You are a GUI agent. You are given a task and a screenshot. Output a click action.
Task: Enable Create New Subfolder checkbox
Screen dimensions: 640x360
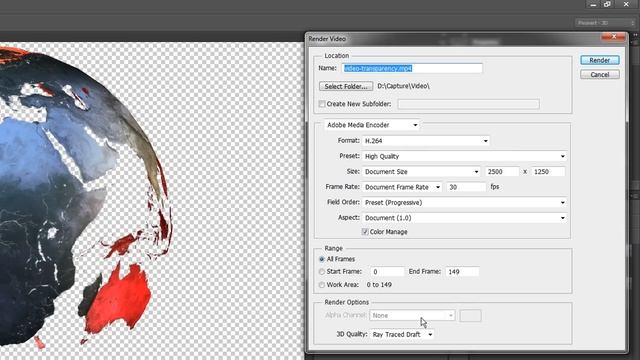(322, 104)
